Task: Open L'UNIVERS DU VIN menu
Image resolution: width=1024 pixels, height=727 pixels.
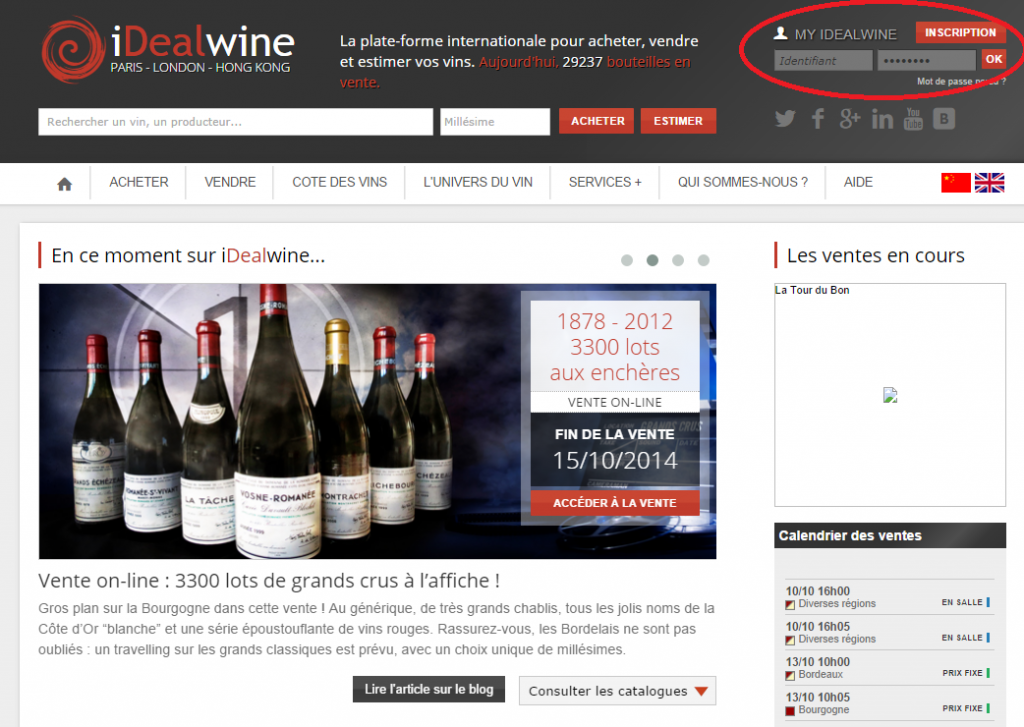Action: 478,182
